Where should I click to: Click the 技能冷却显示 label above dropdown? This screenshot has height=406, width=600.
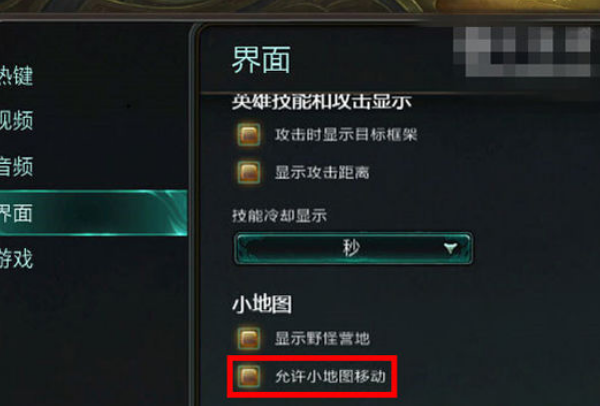(279, 215)
